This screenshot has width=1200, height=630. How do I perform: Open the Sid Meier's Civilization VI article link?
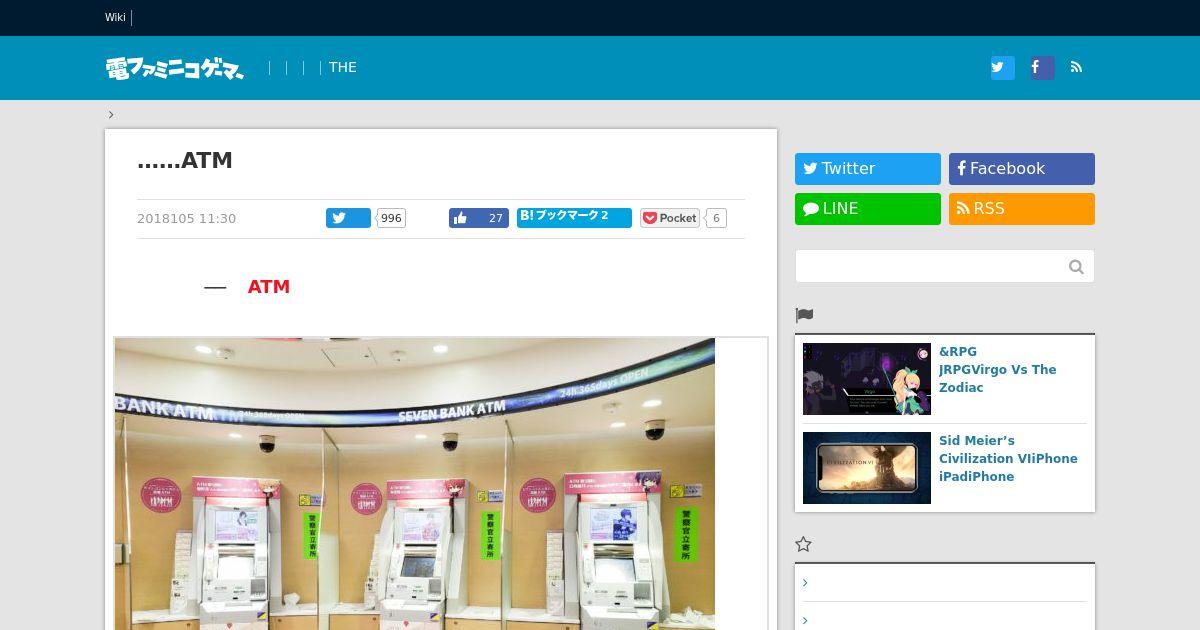1008,459
